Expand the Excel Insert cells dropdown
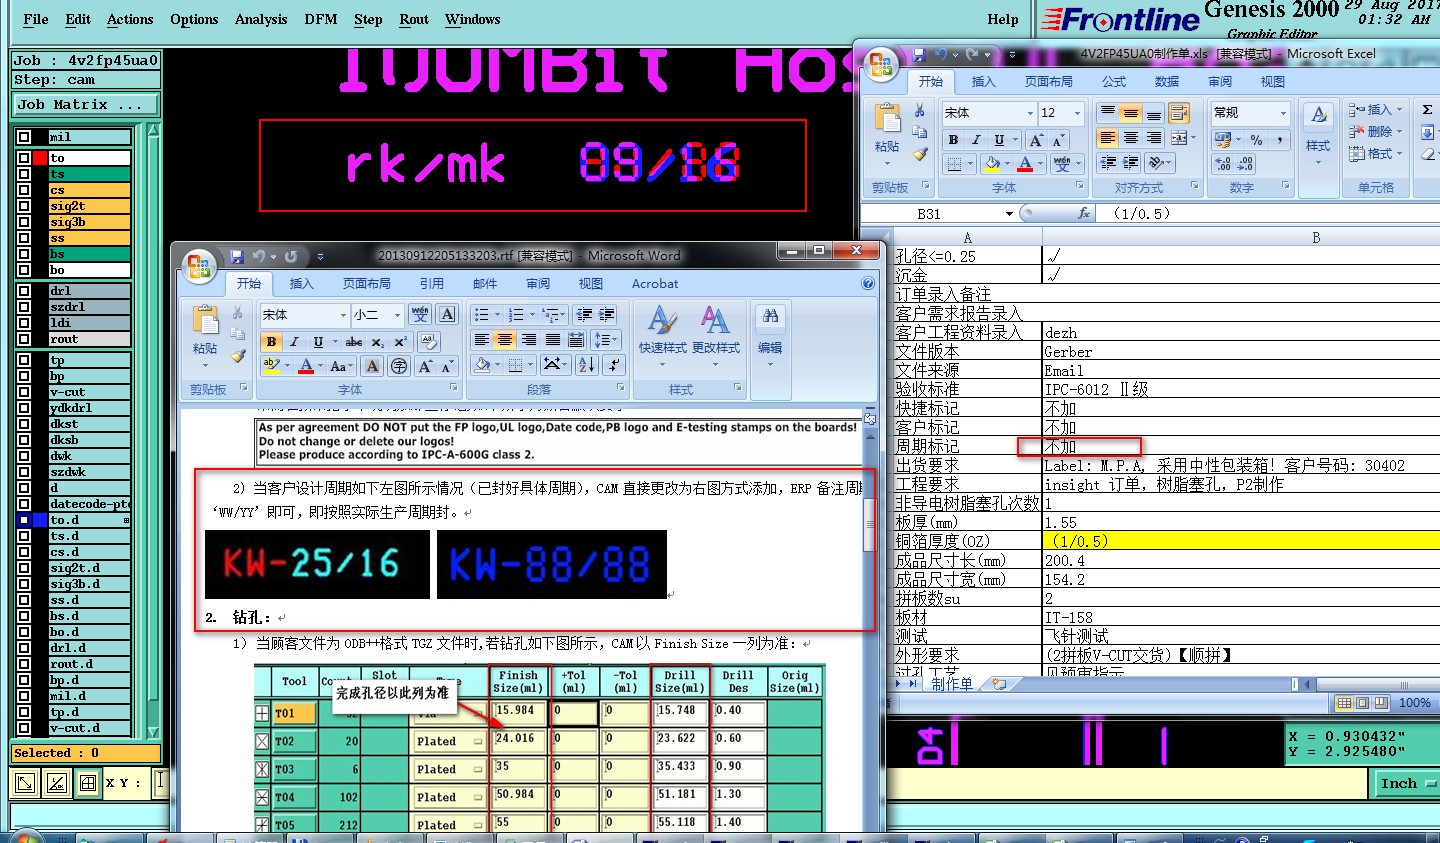The image size is (1440, 843). coord(1400,110)
